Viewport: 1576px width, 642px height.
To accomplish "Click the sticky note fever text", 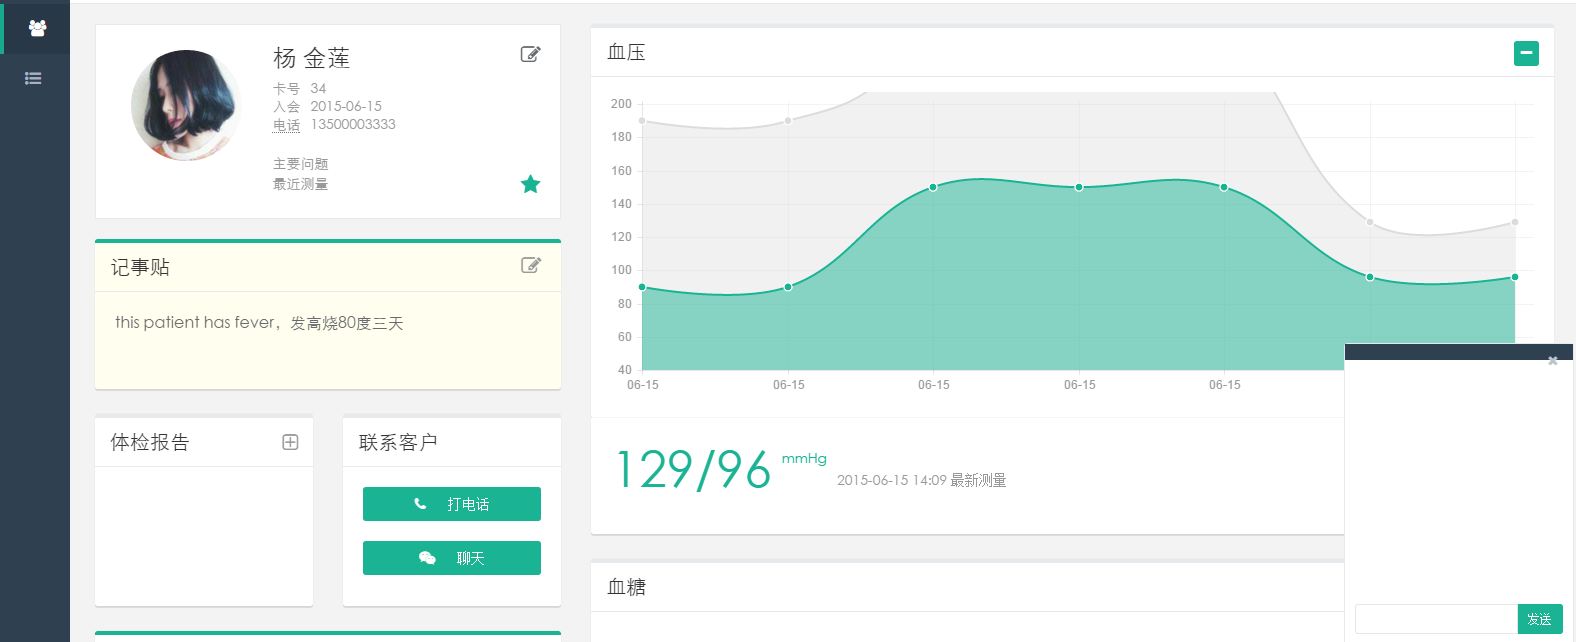I will [259, 323].
